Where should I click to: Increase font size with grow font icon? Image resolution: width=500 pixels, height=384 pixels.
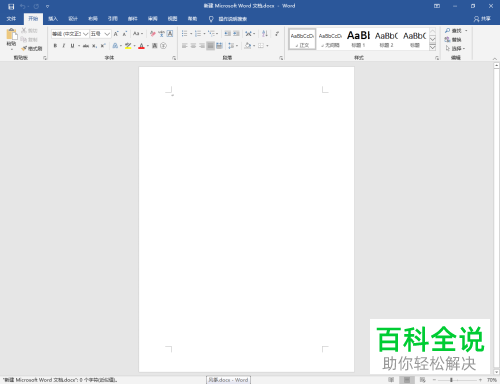[x=116, y=34]
